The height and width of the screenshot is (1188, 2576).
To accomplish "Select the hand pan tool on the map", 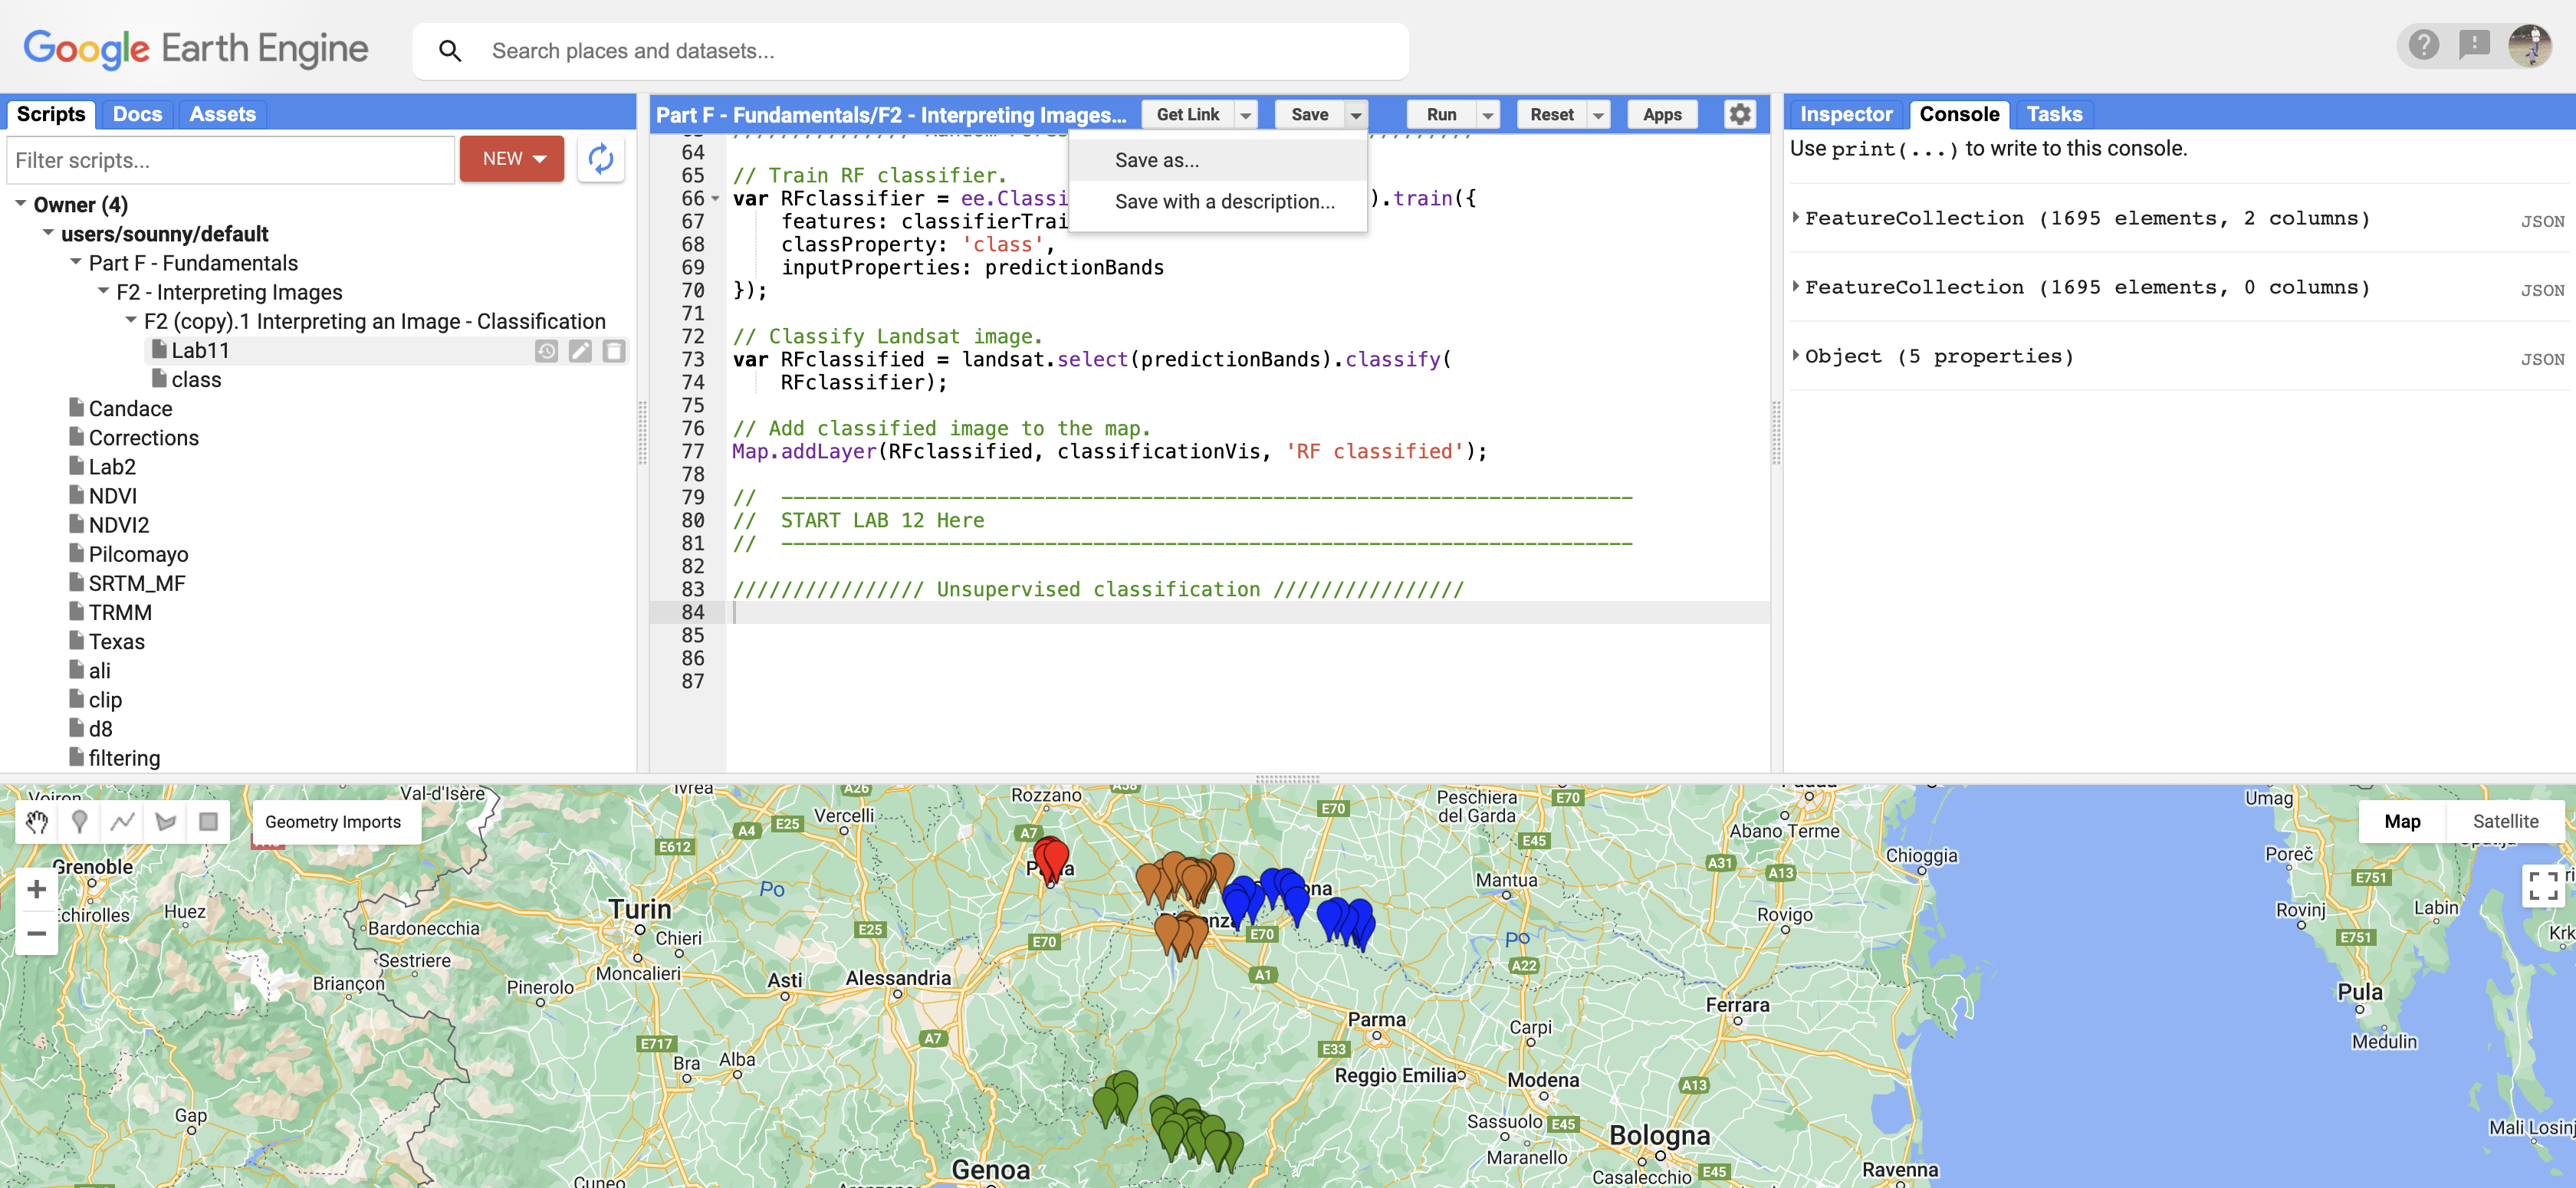I will point(37,822).
